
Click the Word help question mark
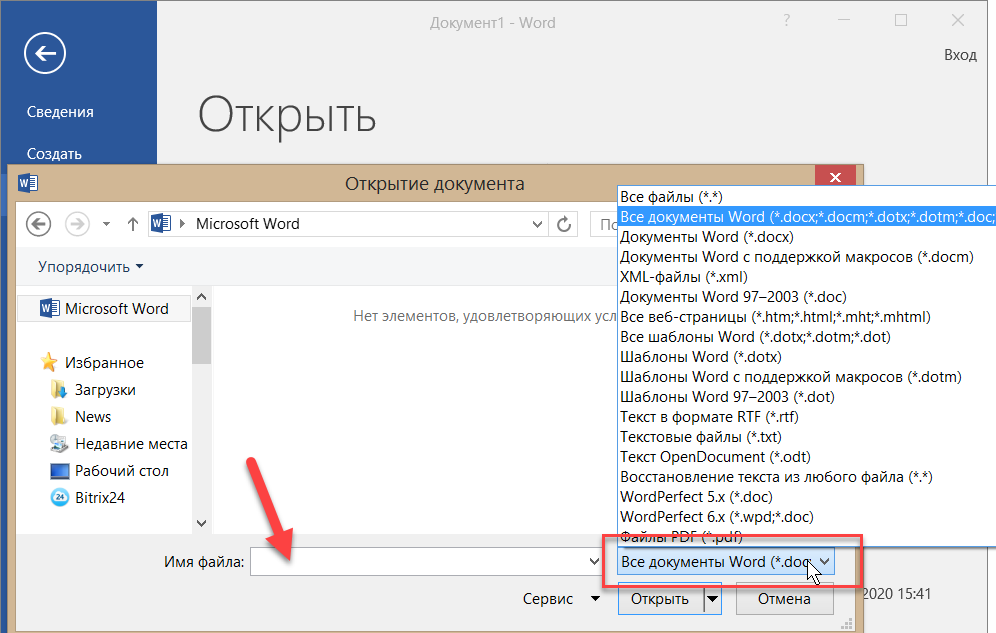point(787,21)
